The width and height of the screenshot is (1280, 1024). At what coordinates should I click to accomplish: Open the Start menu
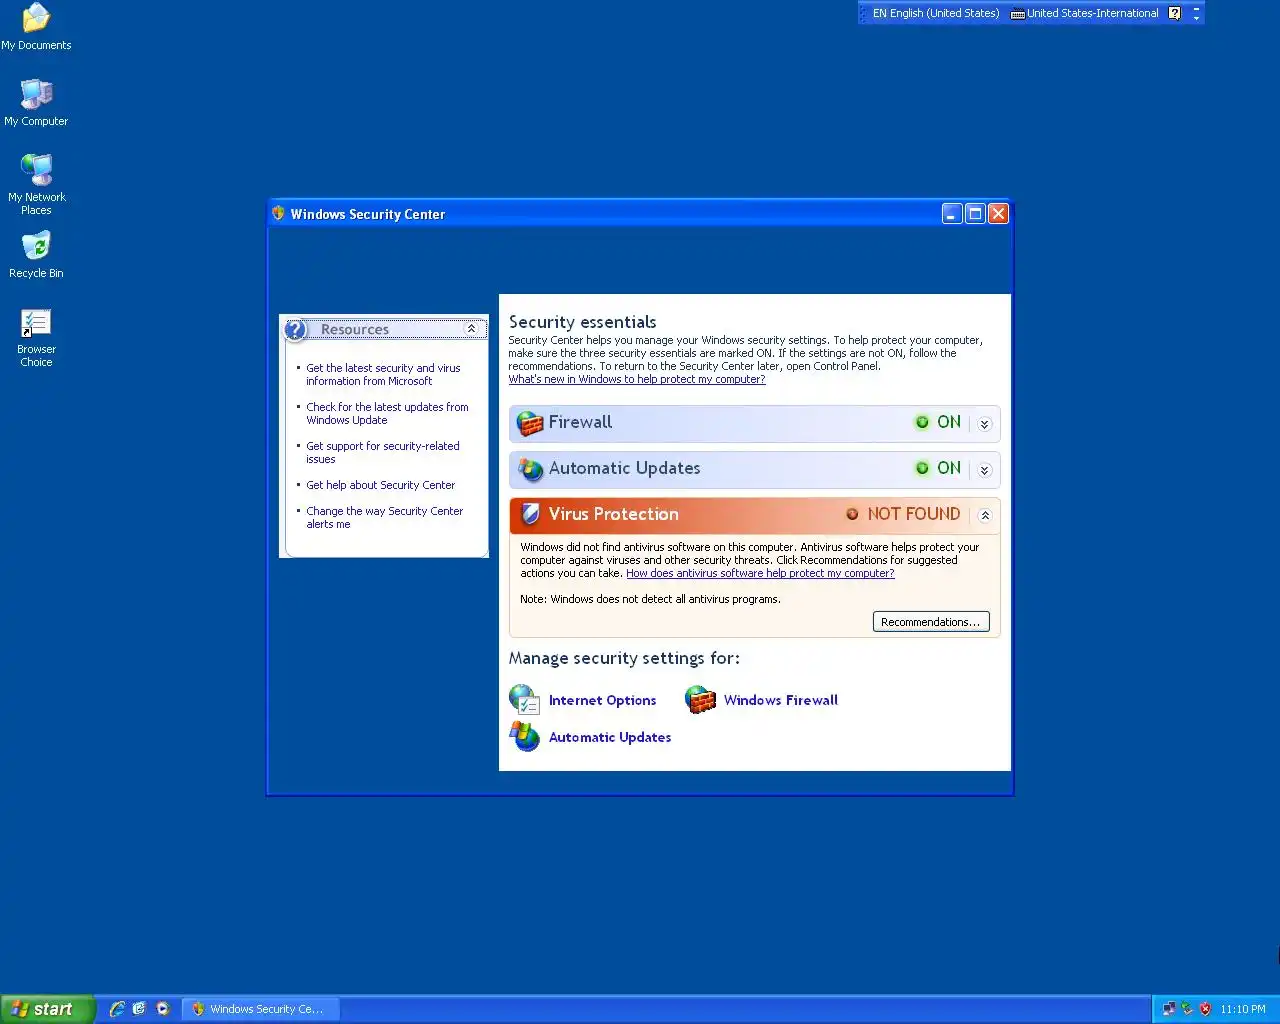(47, 1009)
